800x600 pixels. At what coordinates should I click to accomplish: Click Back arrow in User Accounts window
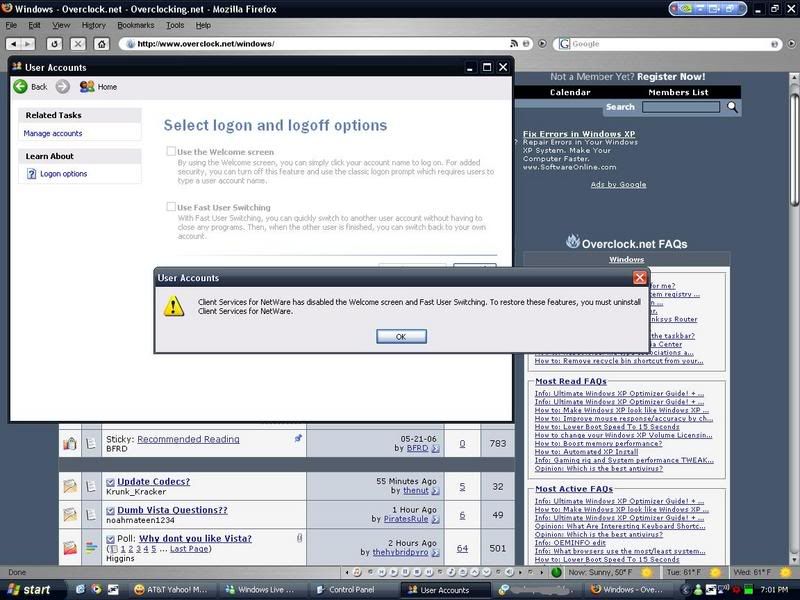(x=21, y=87)
